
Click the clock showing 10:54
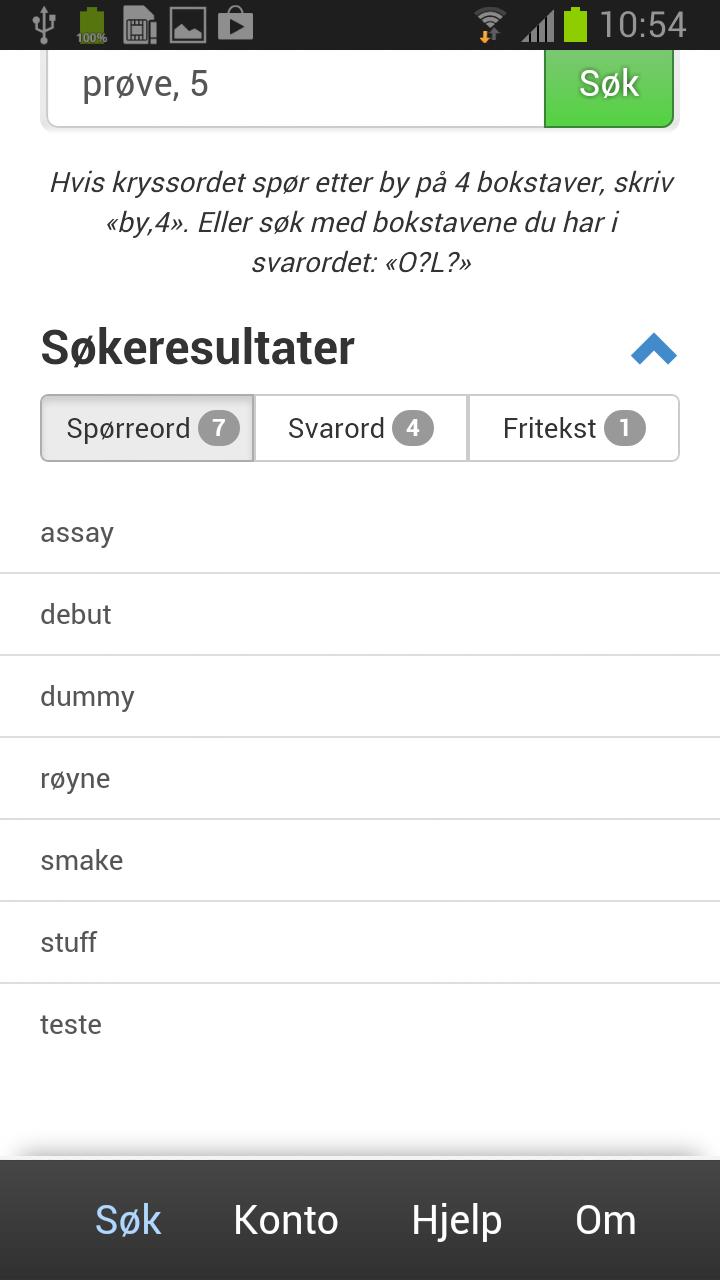point(645,22)
